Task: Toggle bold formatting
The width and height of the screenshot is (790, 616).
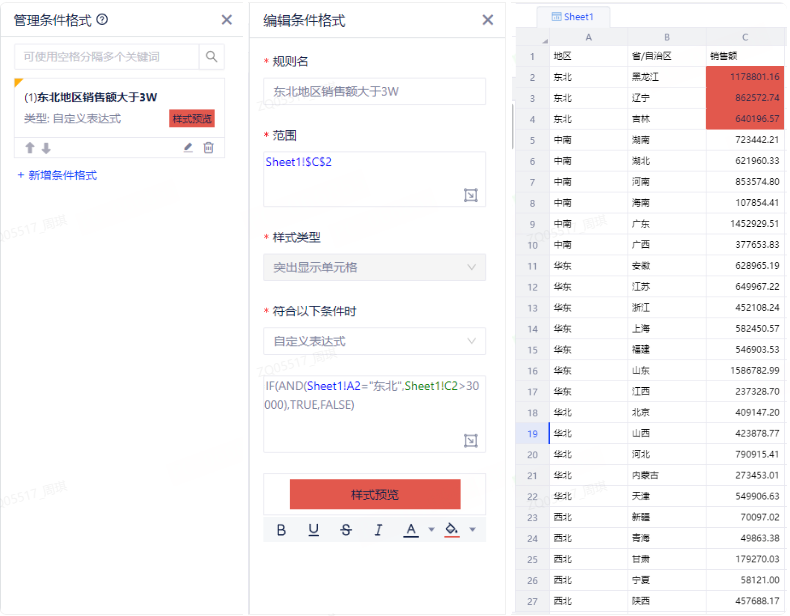Action: tap(281, 529)
